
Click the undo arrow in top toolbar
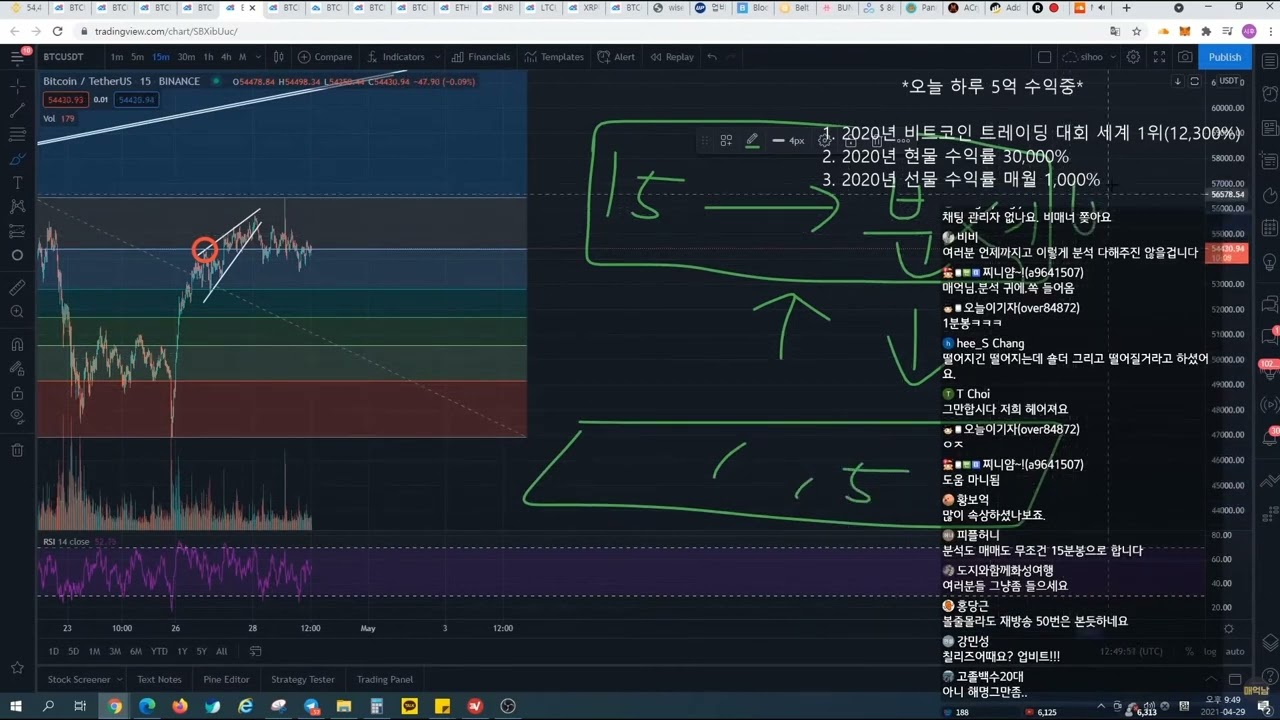712,57
